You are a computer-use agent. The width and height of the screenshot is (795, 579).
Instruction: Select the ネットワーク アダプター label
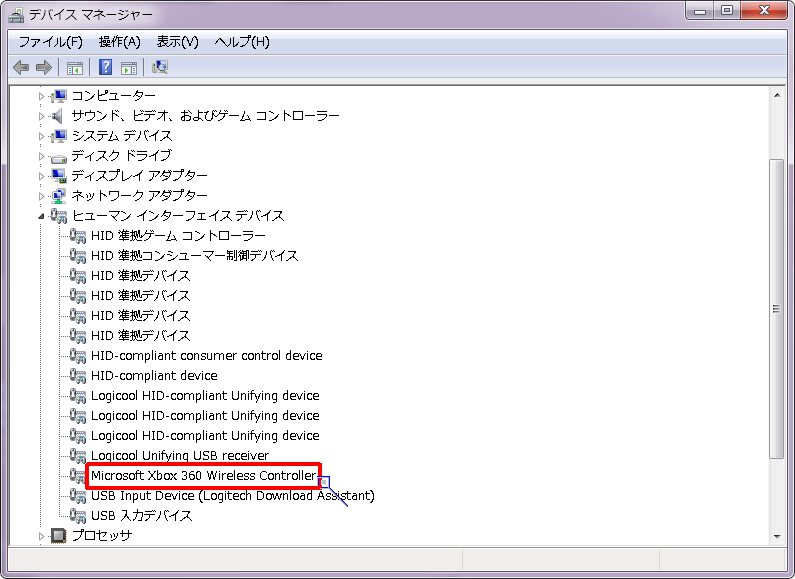[139, 196]
